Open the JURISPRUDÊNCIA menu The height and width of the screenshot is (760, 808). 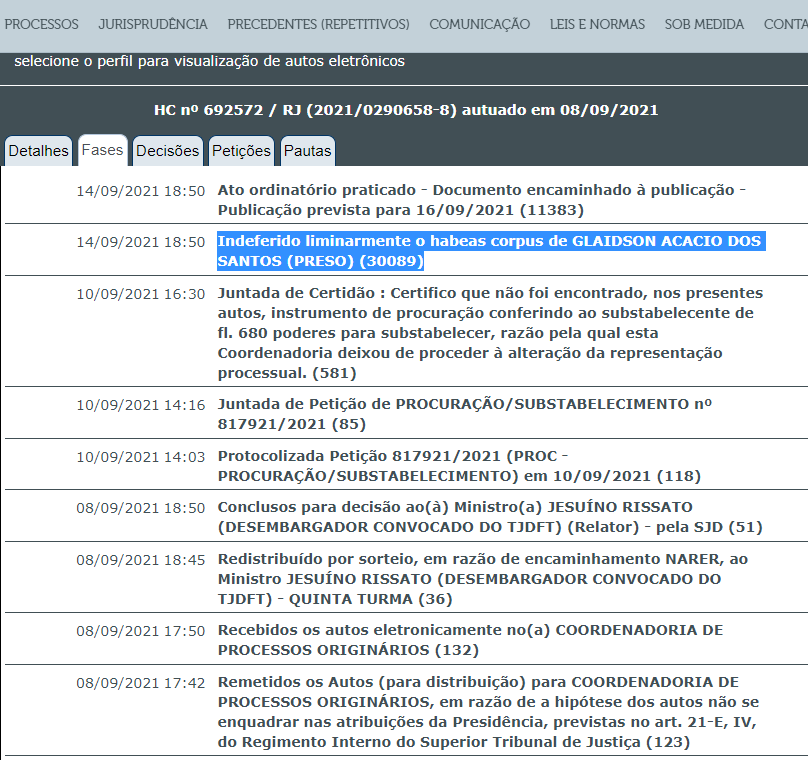tap(153, 24)
